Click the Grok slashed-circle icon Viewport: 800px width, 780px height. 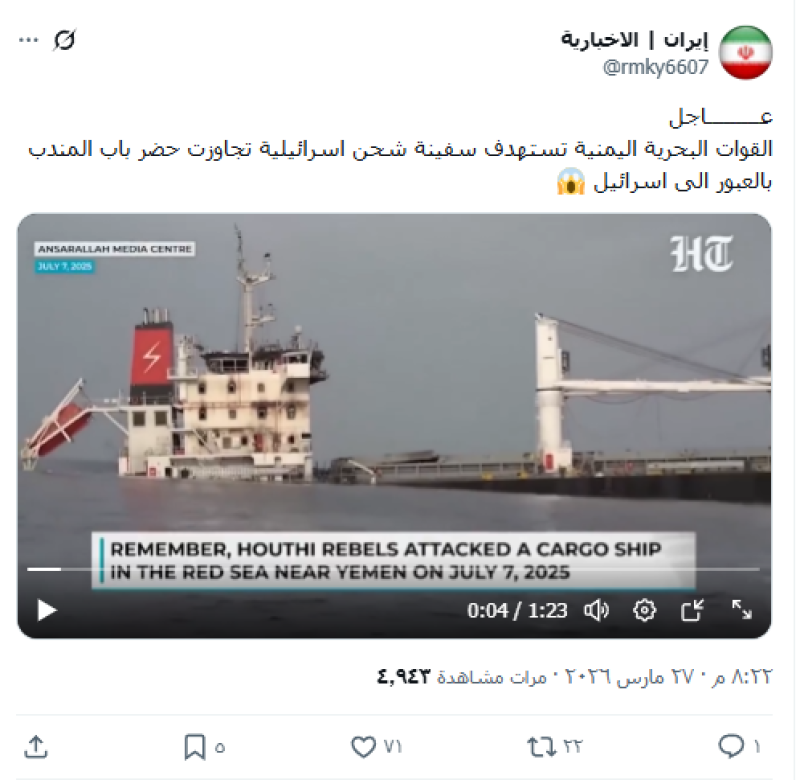[65, 40]
